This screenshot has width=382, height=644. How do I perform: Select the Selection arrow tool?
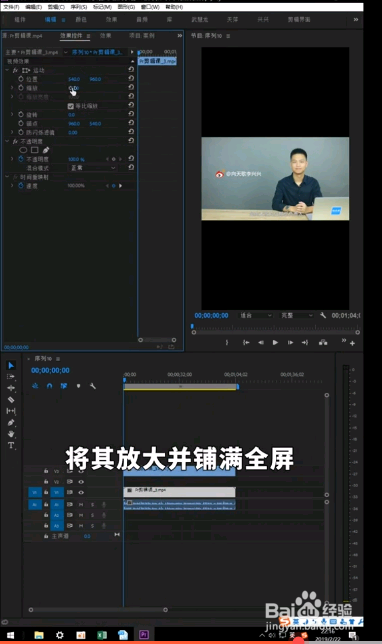tap(11, 365)
